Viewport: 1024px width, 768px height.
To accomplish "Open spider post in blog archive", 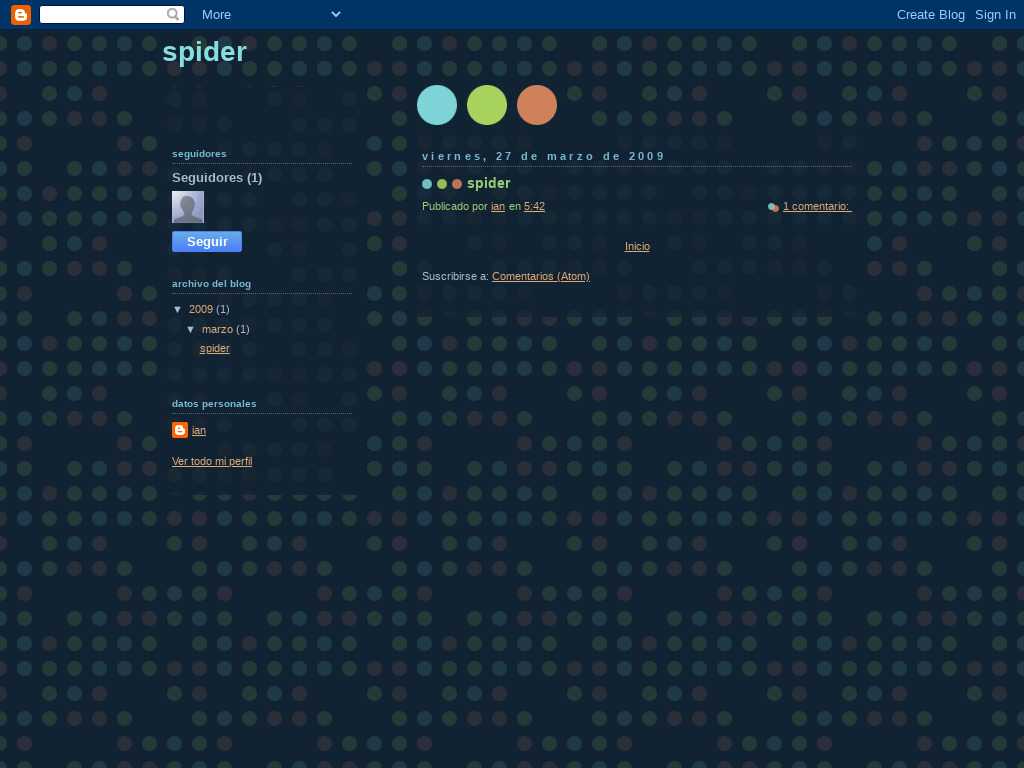I will tap(215, 348).
